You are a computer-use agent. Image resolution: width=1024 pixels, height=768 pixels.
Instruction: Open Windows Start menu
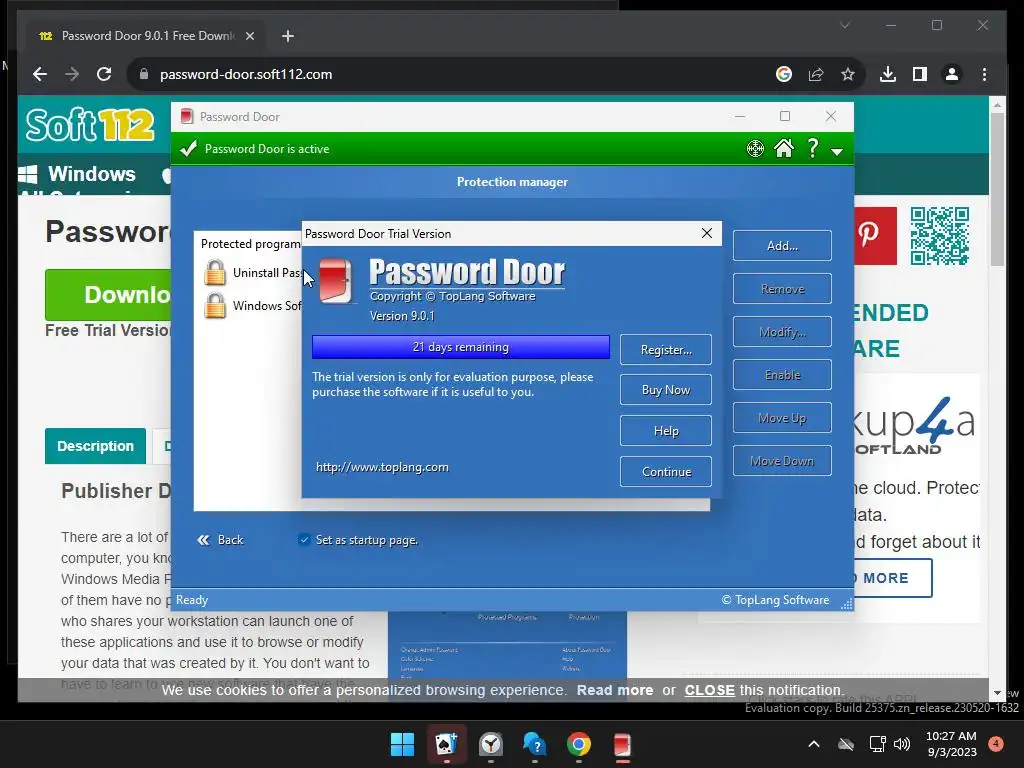(x=402, y=744)
